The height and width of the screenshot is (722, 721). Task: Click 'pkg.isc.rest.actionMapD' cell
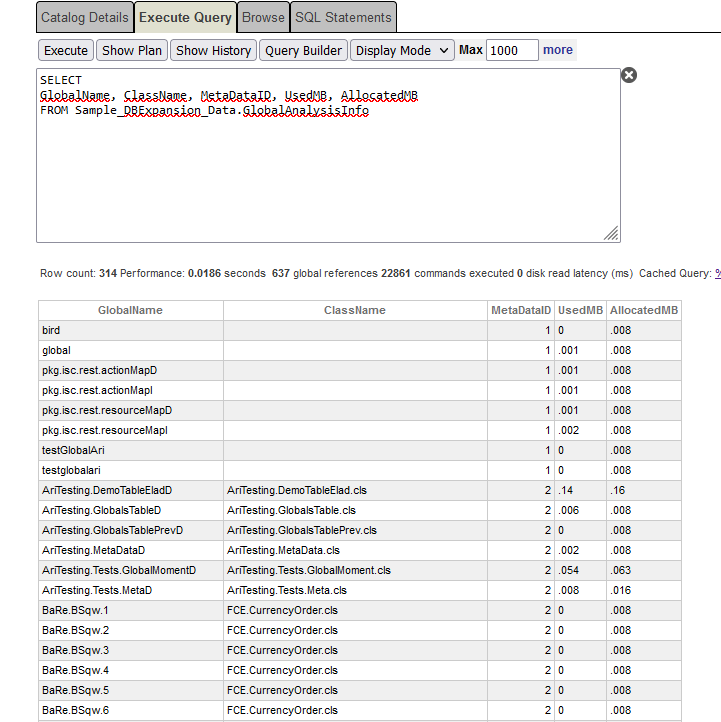pos(130,371)
